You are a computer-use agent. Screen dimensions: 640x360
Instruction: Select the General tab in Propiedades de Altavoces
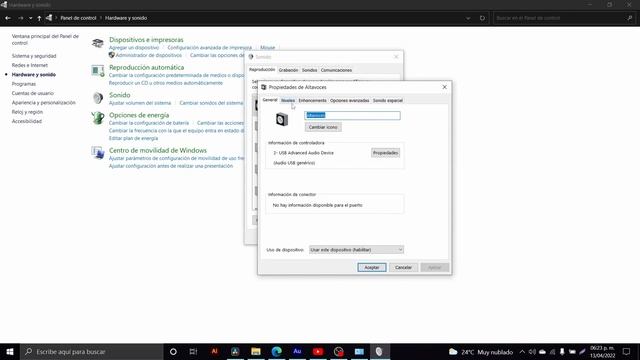270,100
